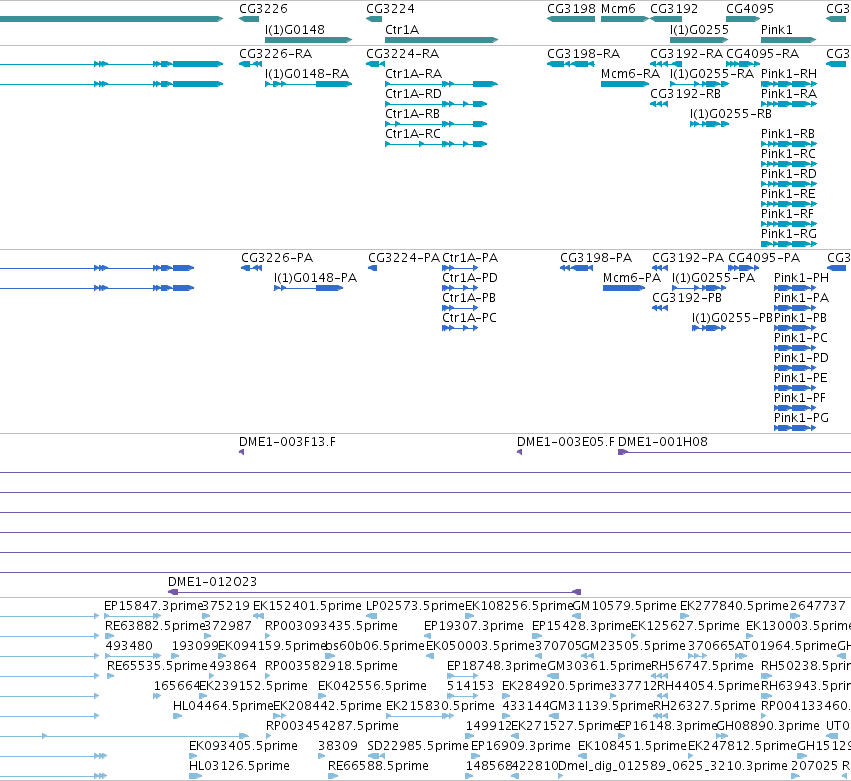Open protein Mcm6-PA
This screenshot has width=851, height=781.
[632, 278]
